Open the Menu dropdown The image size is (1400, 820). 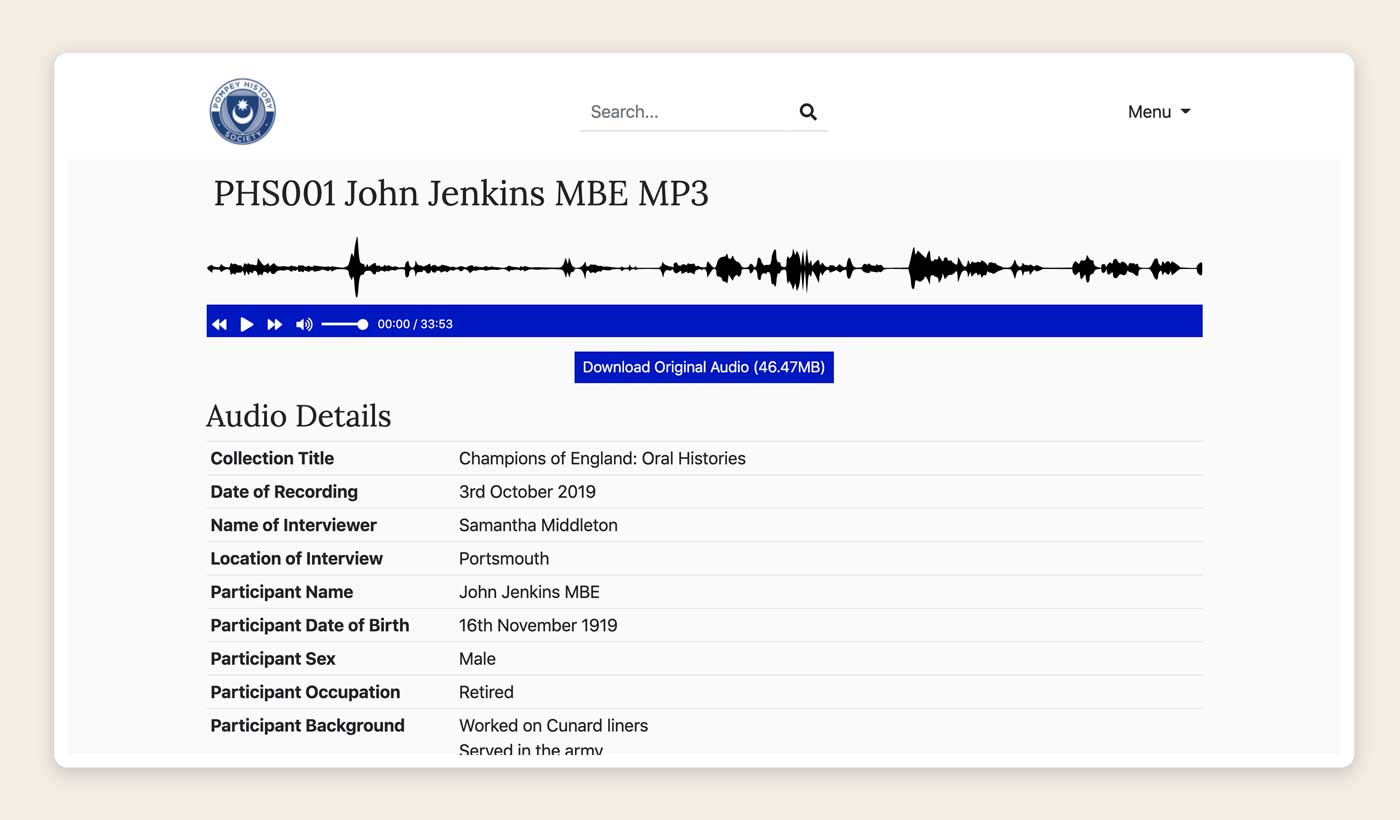tap(1158, 112)
